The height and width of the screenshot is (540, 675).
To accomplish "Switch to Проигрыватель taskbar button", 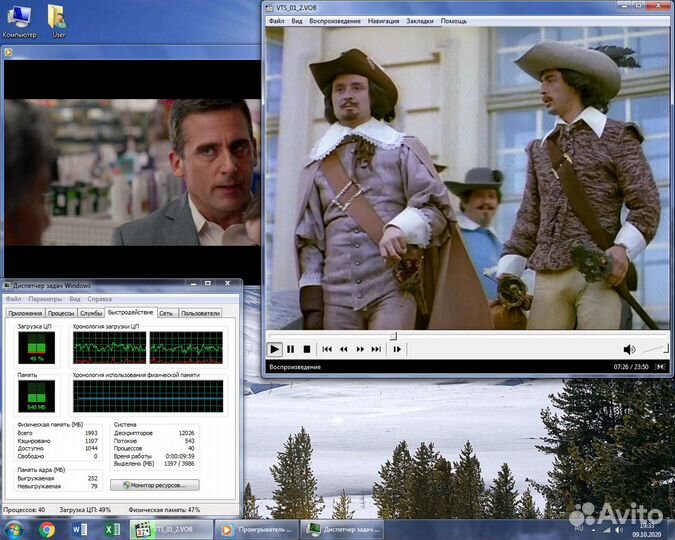I will point(257,529).
